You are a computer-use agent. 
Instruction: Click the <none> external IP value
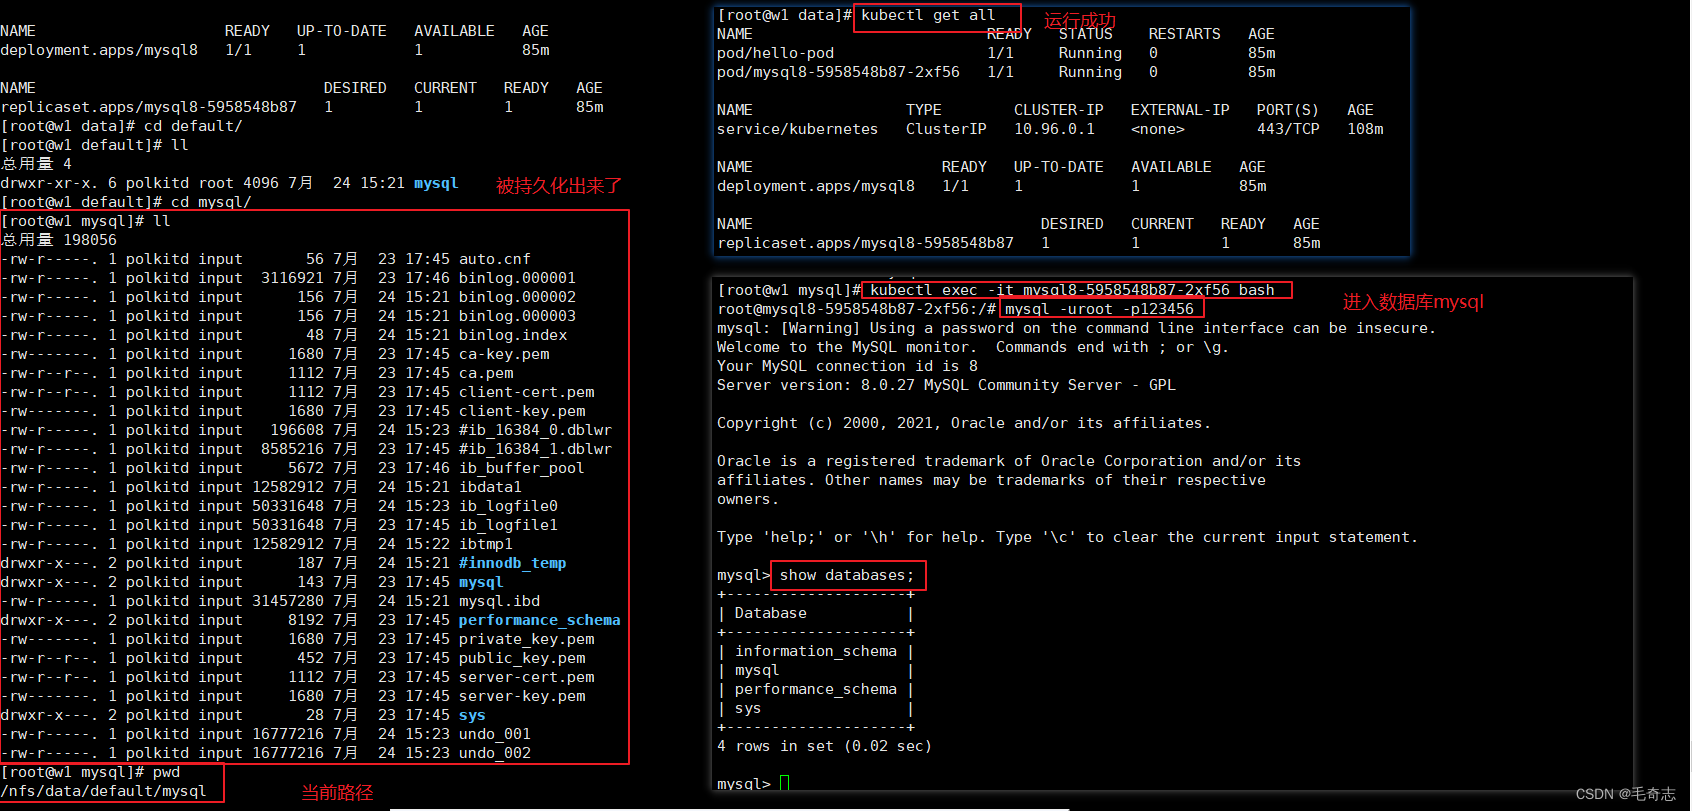1158,129
